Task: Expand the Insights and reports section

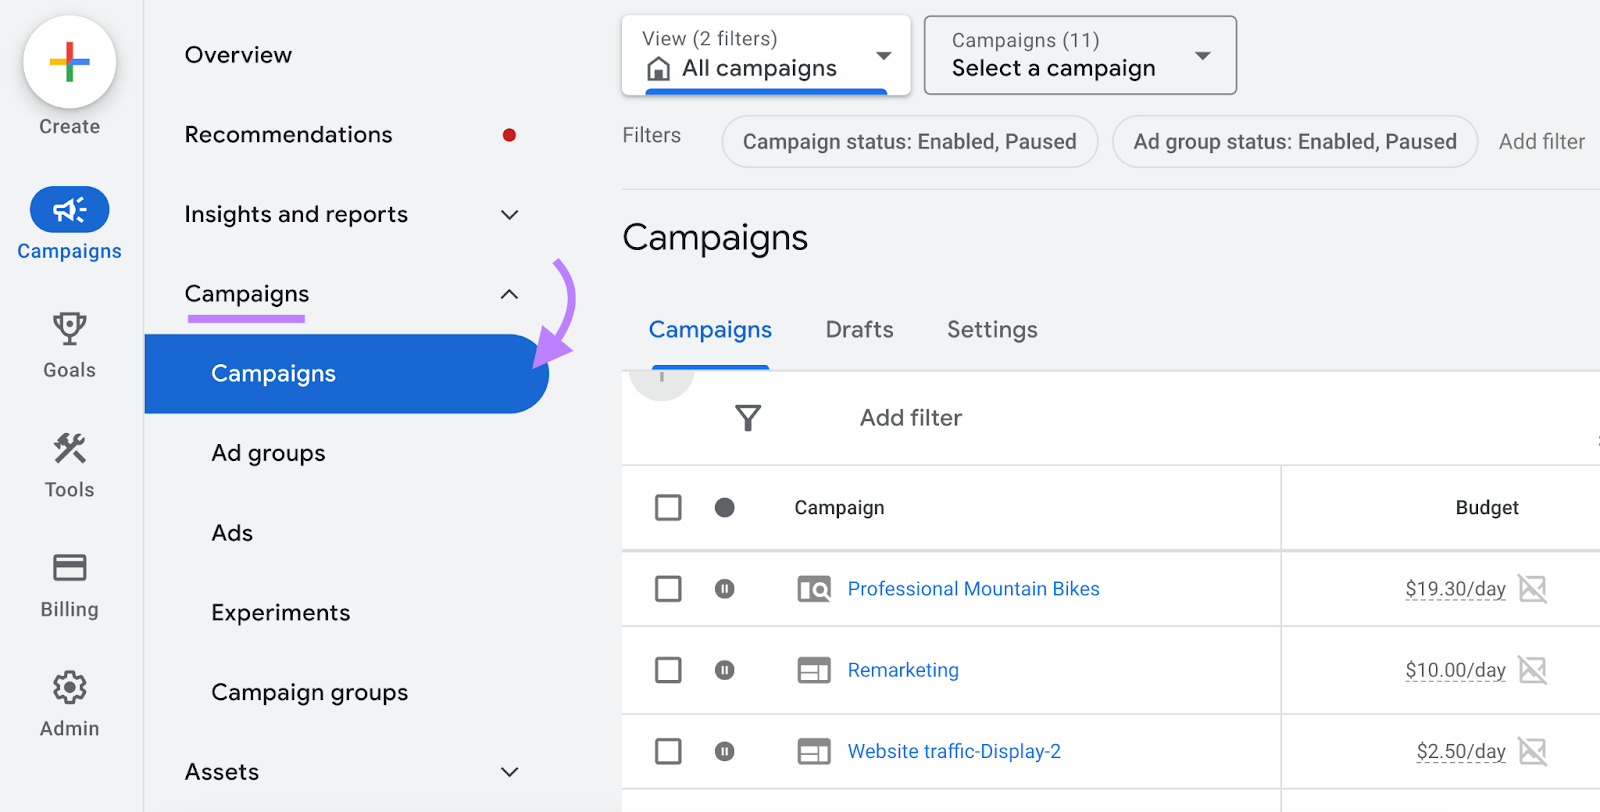Action: pyautogui.click(x=509, y=215)
